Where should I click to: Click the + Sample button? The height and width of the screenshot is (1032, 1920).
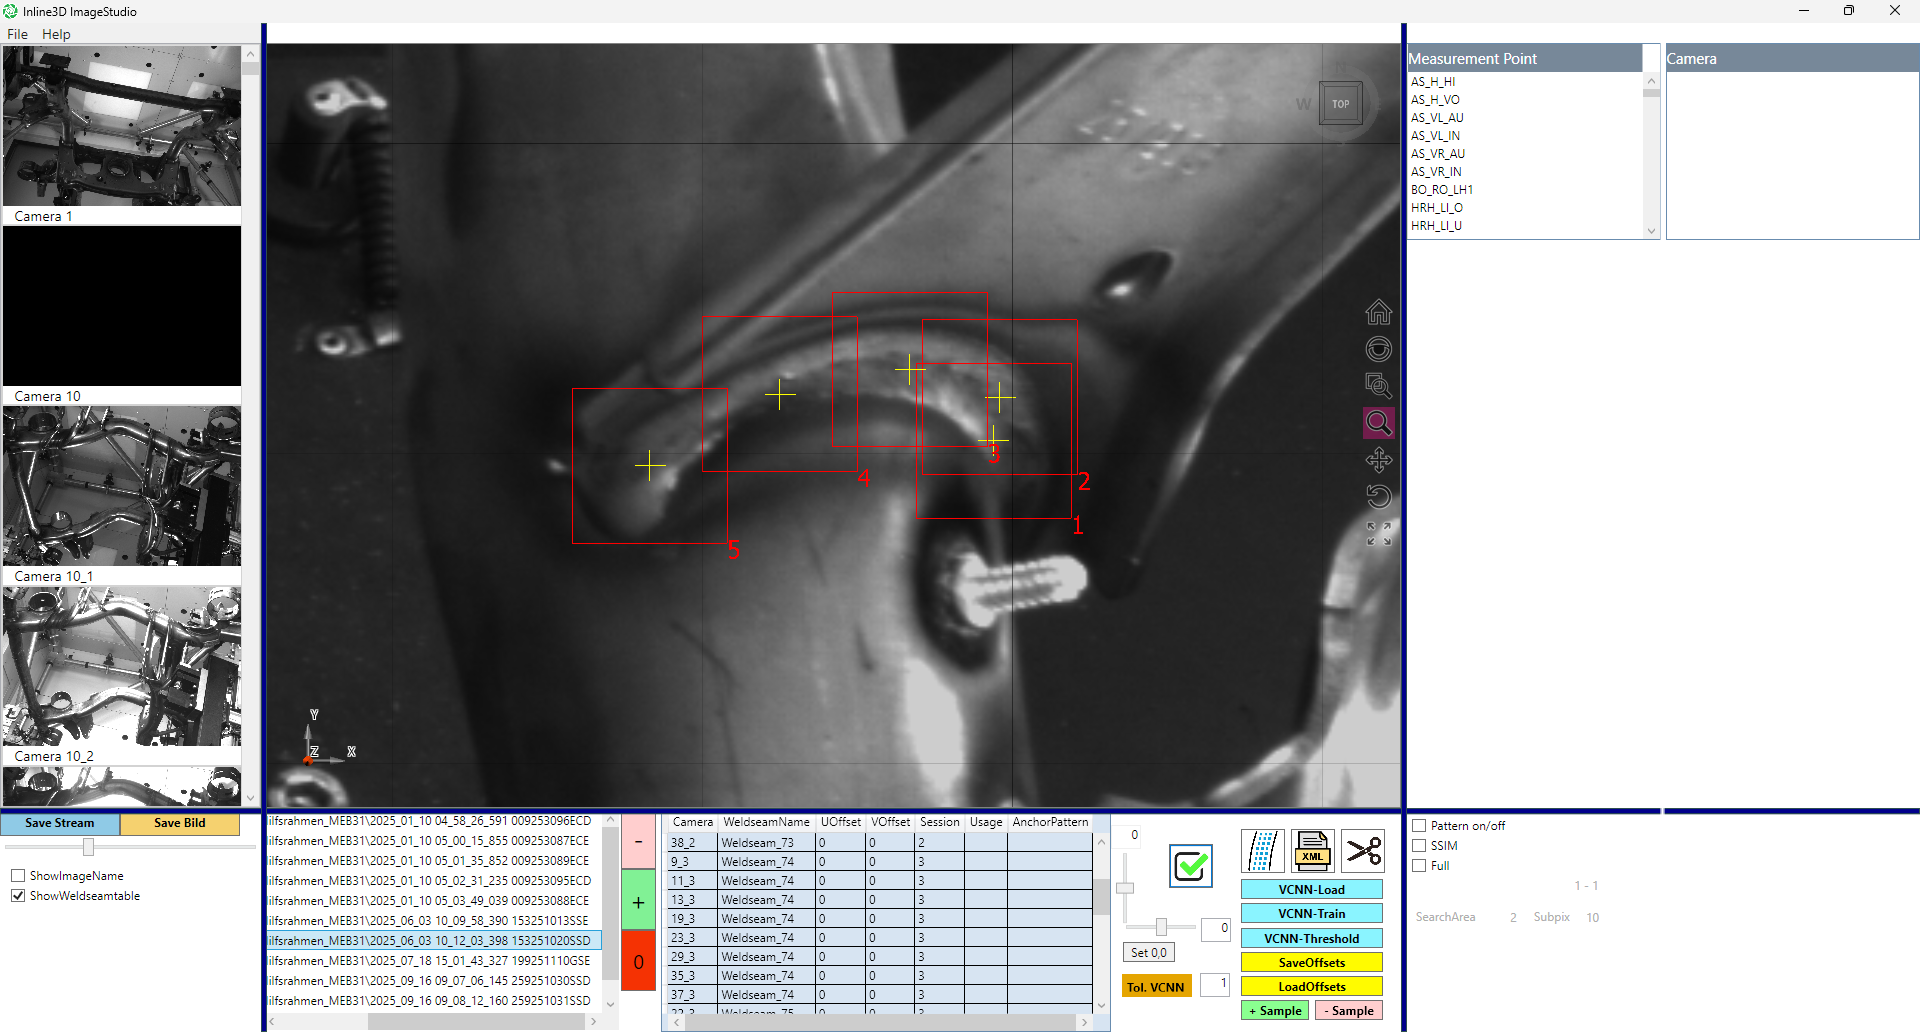tap(1275, 1011)
